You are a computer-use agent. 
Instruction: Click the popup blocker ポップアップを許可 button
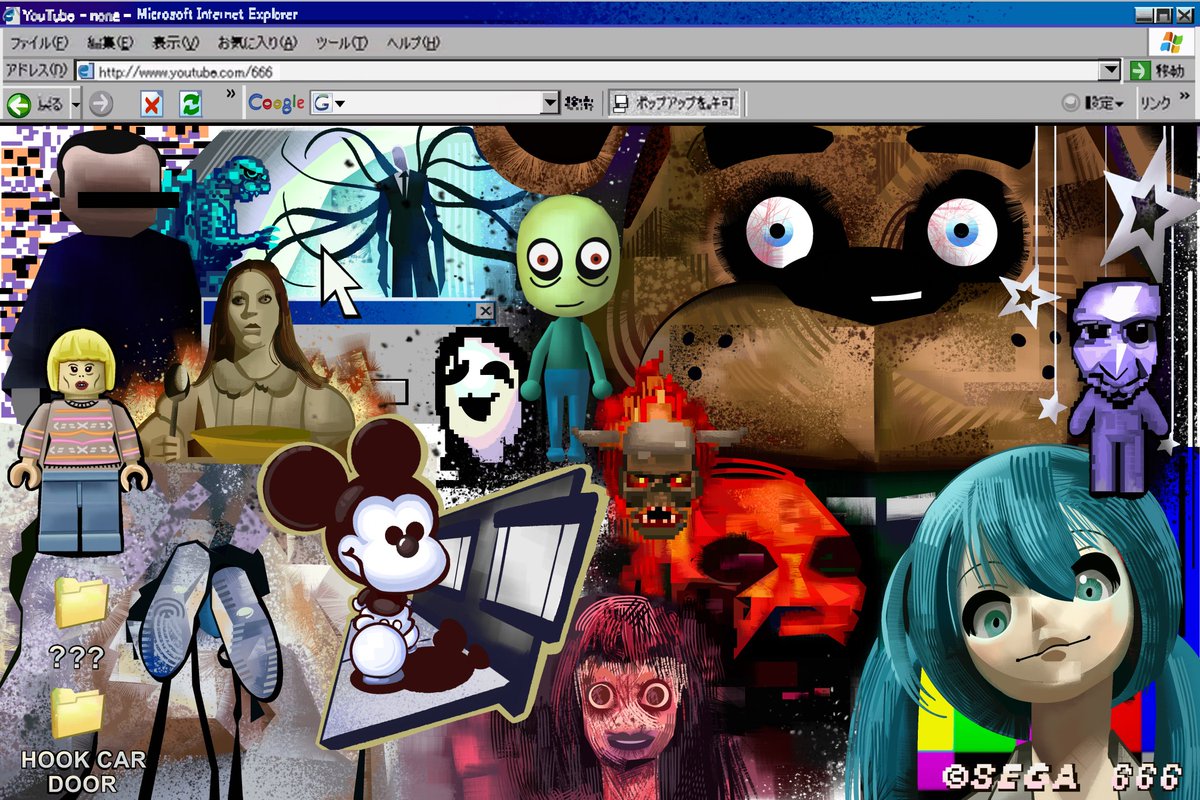(x=674, y=103)
